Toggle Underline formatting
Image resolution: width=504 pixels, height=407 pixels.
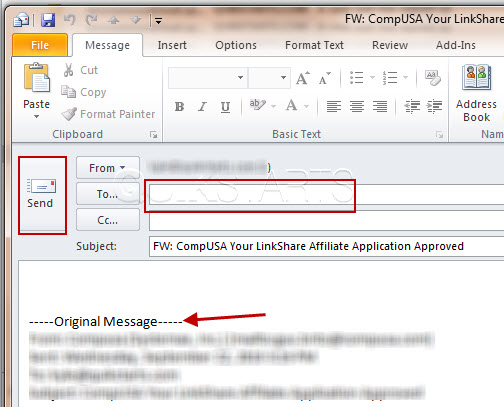(x=225, y=107)
